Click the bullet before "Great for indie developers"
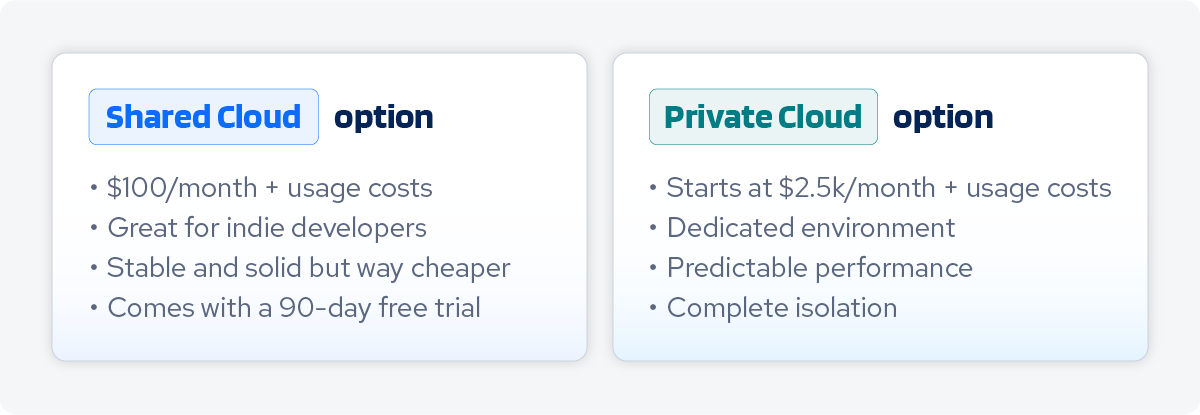The height and width of the screenshot is (415, 1200). pos(93,228)
